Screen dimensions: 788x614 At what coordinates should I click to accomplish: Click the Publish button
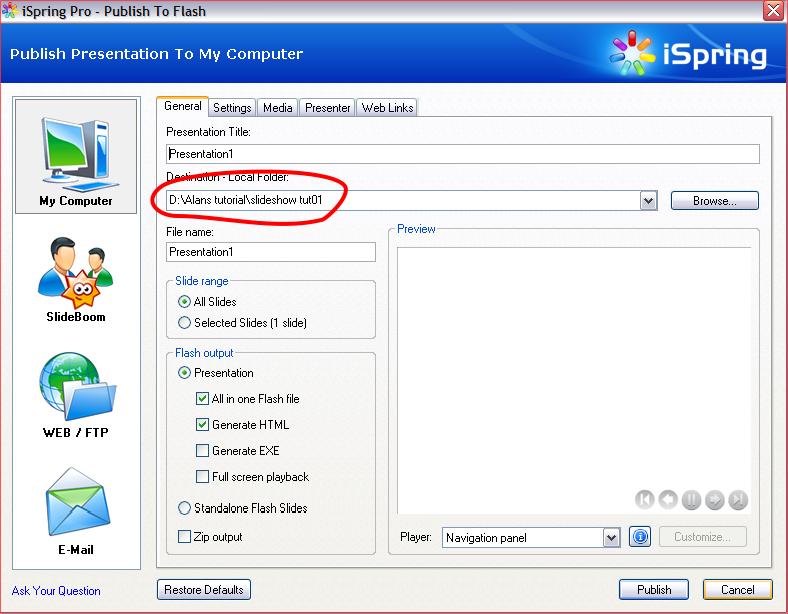(x=654, y=589)
